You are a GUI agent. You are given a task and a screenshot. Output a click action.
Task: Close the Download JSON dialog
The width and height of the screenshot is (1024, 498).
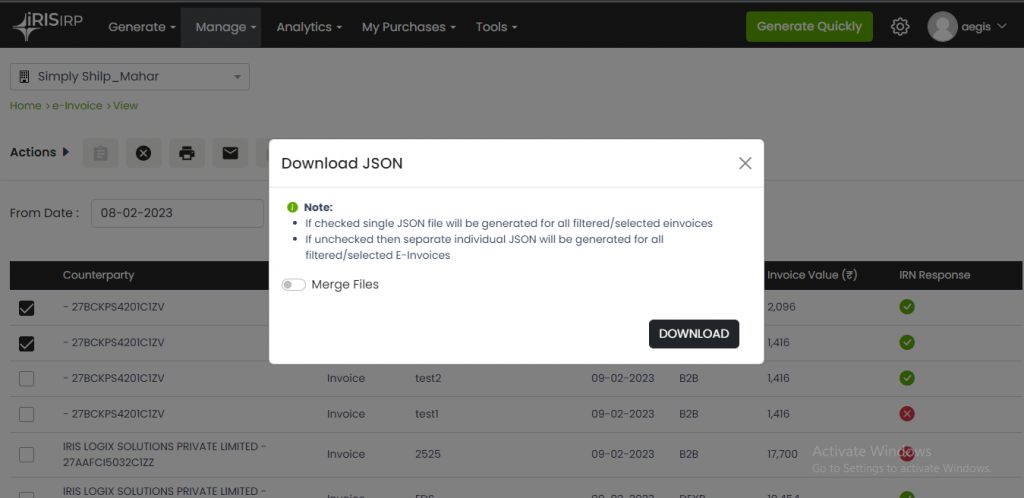coord(745,163)
